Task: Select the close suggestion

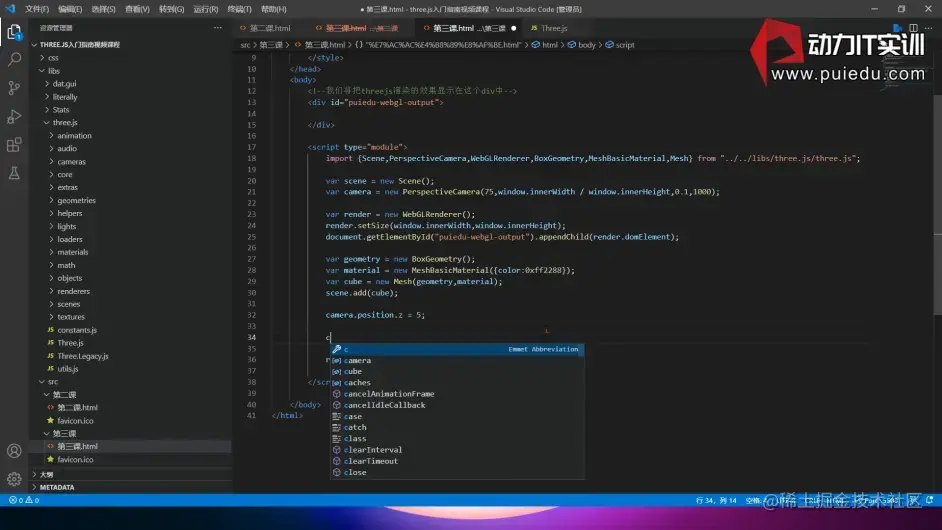Action: pos(457,472)
